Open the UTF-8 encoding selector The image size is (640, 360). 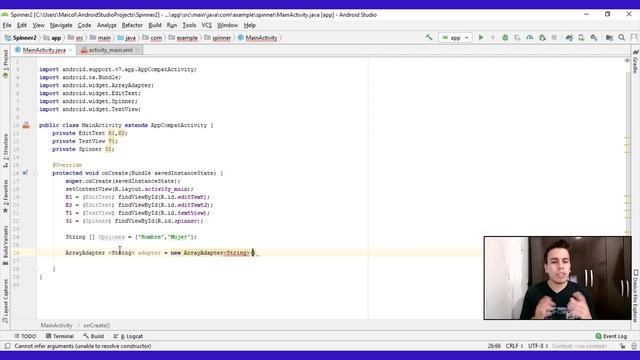[x=538, y=346]
